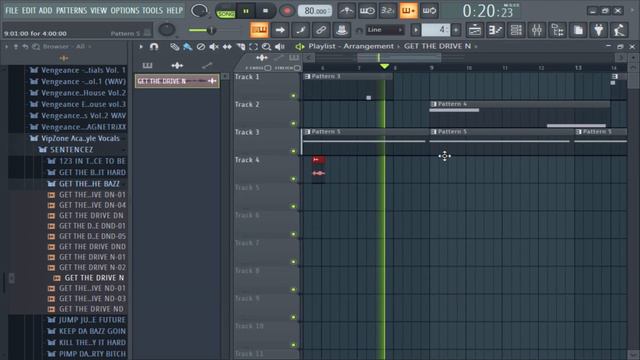Open the OPTIONS menu

pos(125,10)
